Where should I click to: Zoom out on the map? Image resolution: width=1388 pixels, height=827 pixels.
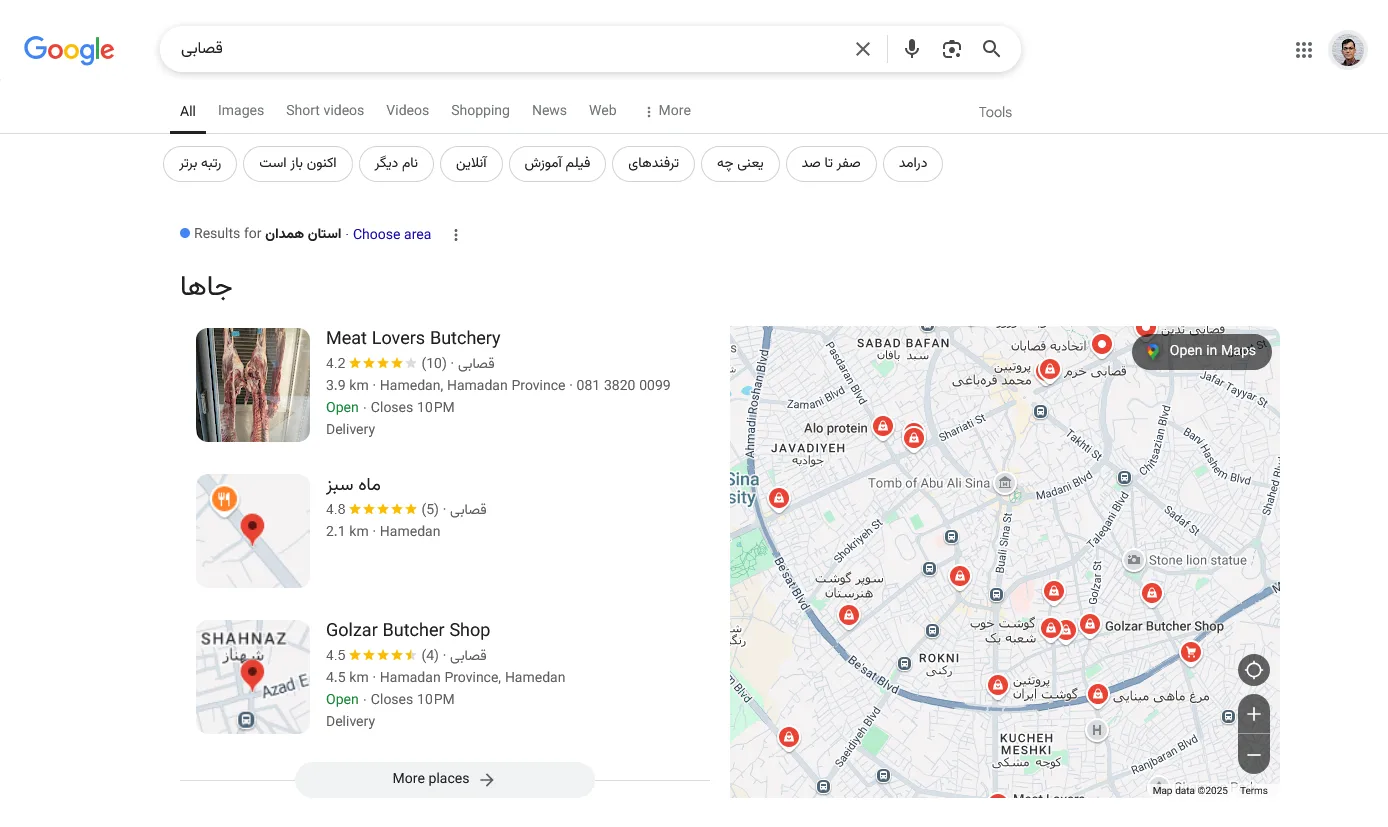pyautogui.click(x=1254, y=754)
